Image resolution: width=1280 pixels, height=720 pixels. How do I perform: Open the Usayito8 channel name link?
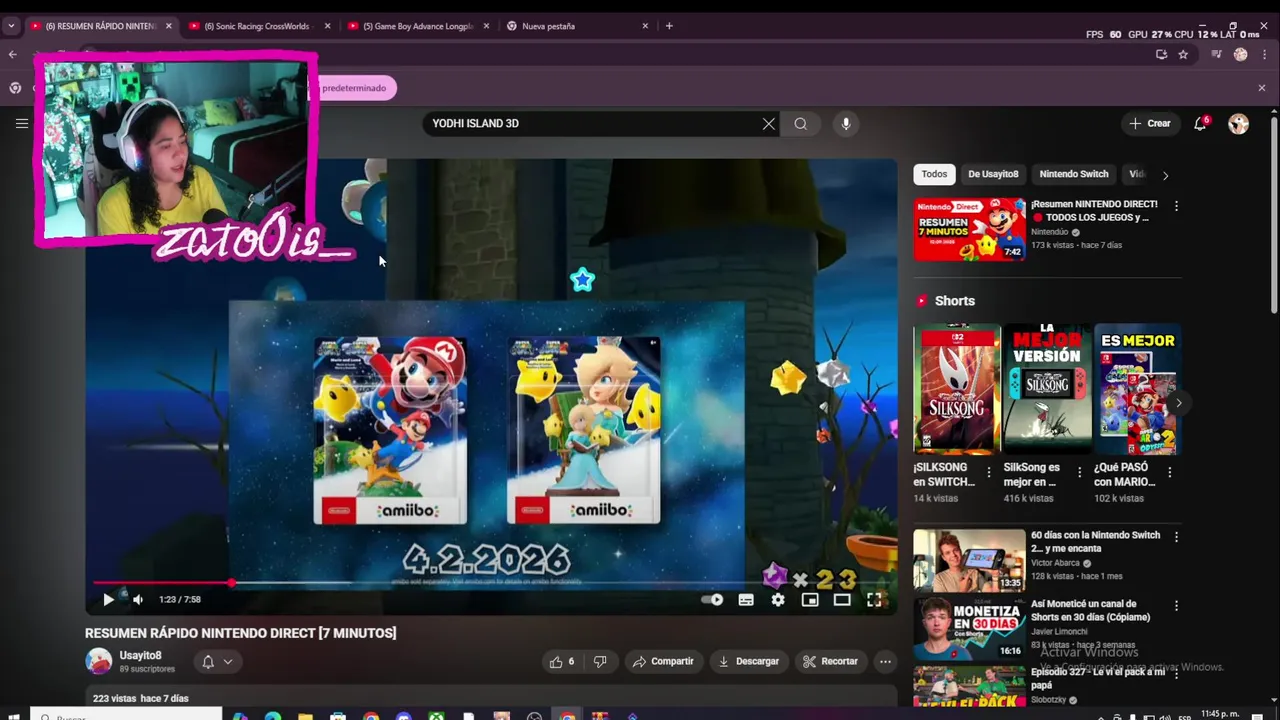click(140, 655)
